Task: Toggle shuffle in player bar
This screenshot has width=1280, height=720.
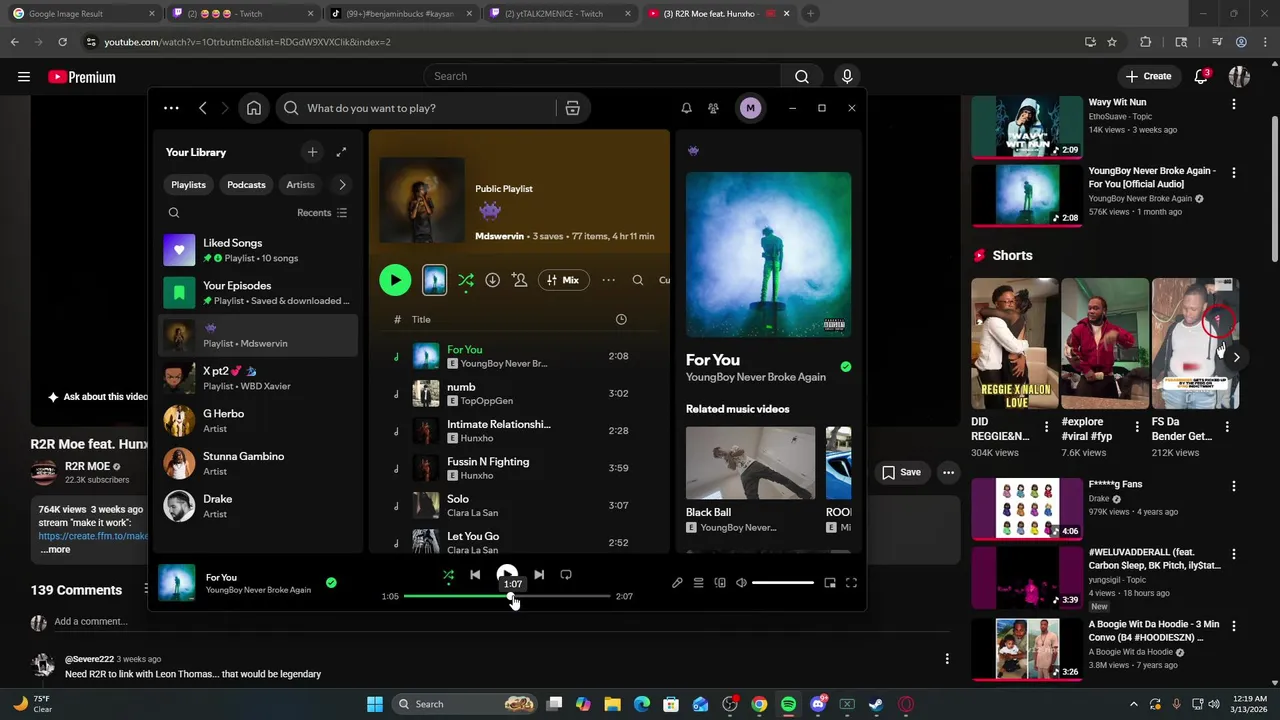Action: 448,575
